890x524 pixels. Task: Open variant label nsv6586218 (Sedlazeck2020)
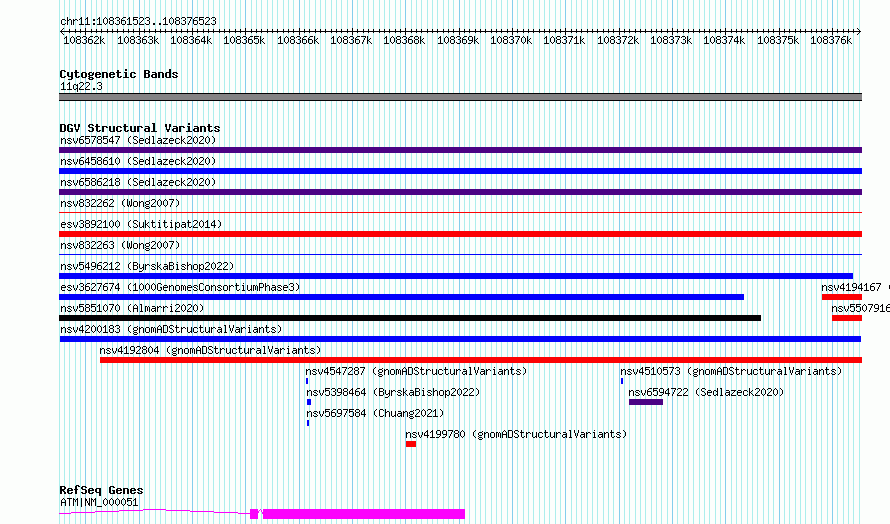click(x=138, y=182)
